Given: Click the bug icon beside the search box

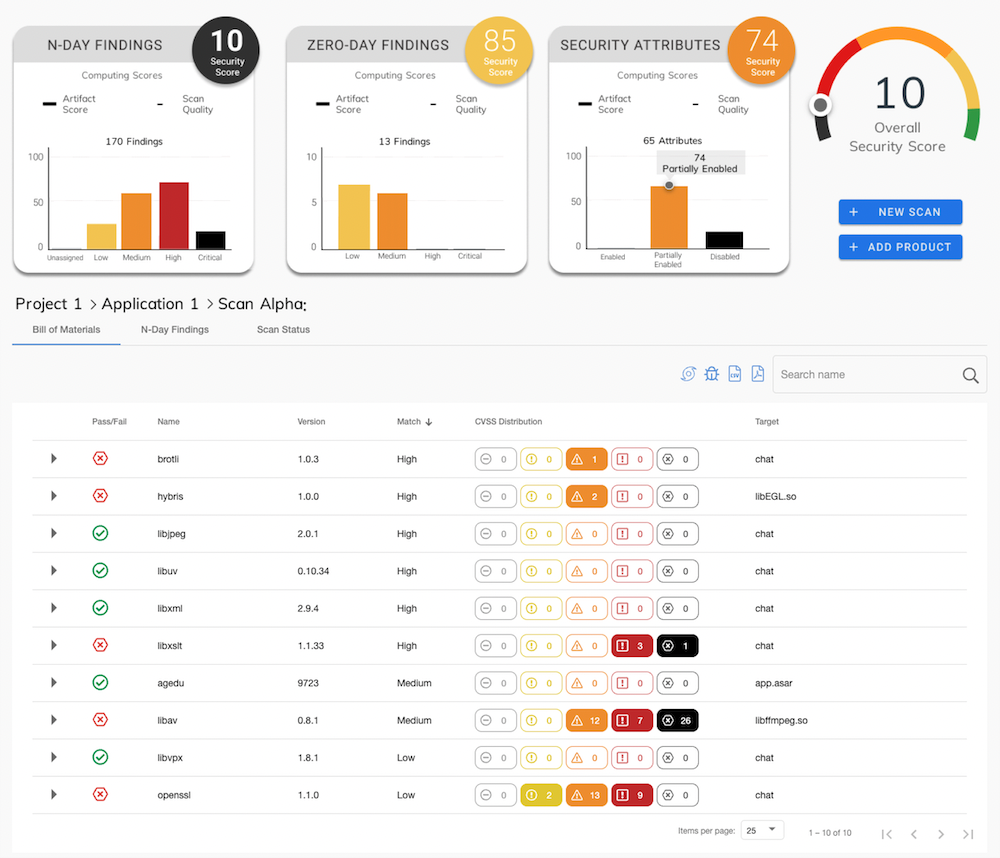Looking at the screenshot, I should [x=711, y=374].
